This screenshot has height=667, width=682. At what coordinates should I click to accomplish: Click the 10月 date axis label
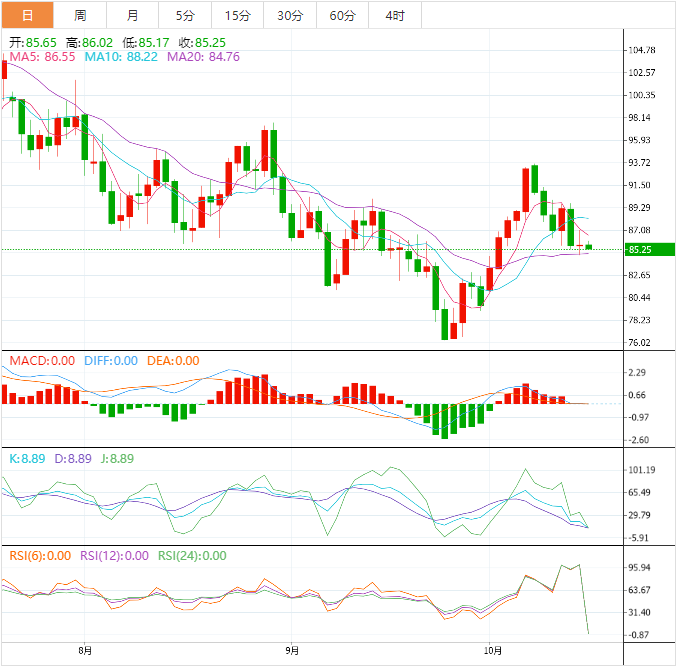493,650
